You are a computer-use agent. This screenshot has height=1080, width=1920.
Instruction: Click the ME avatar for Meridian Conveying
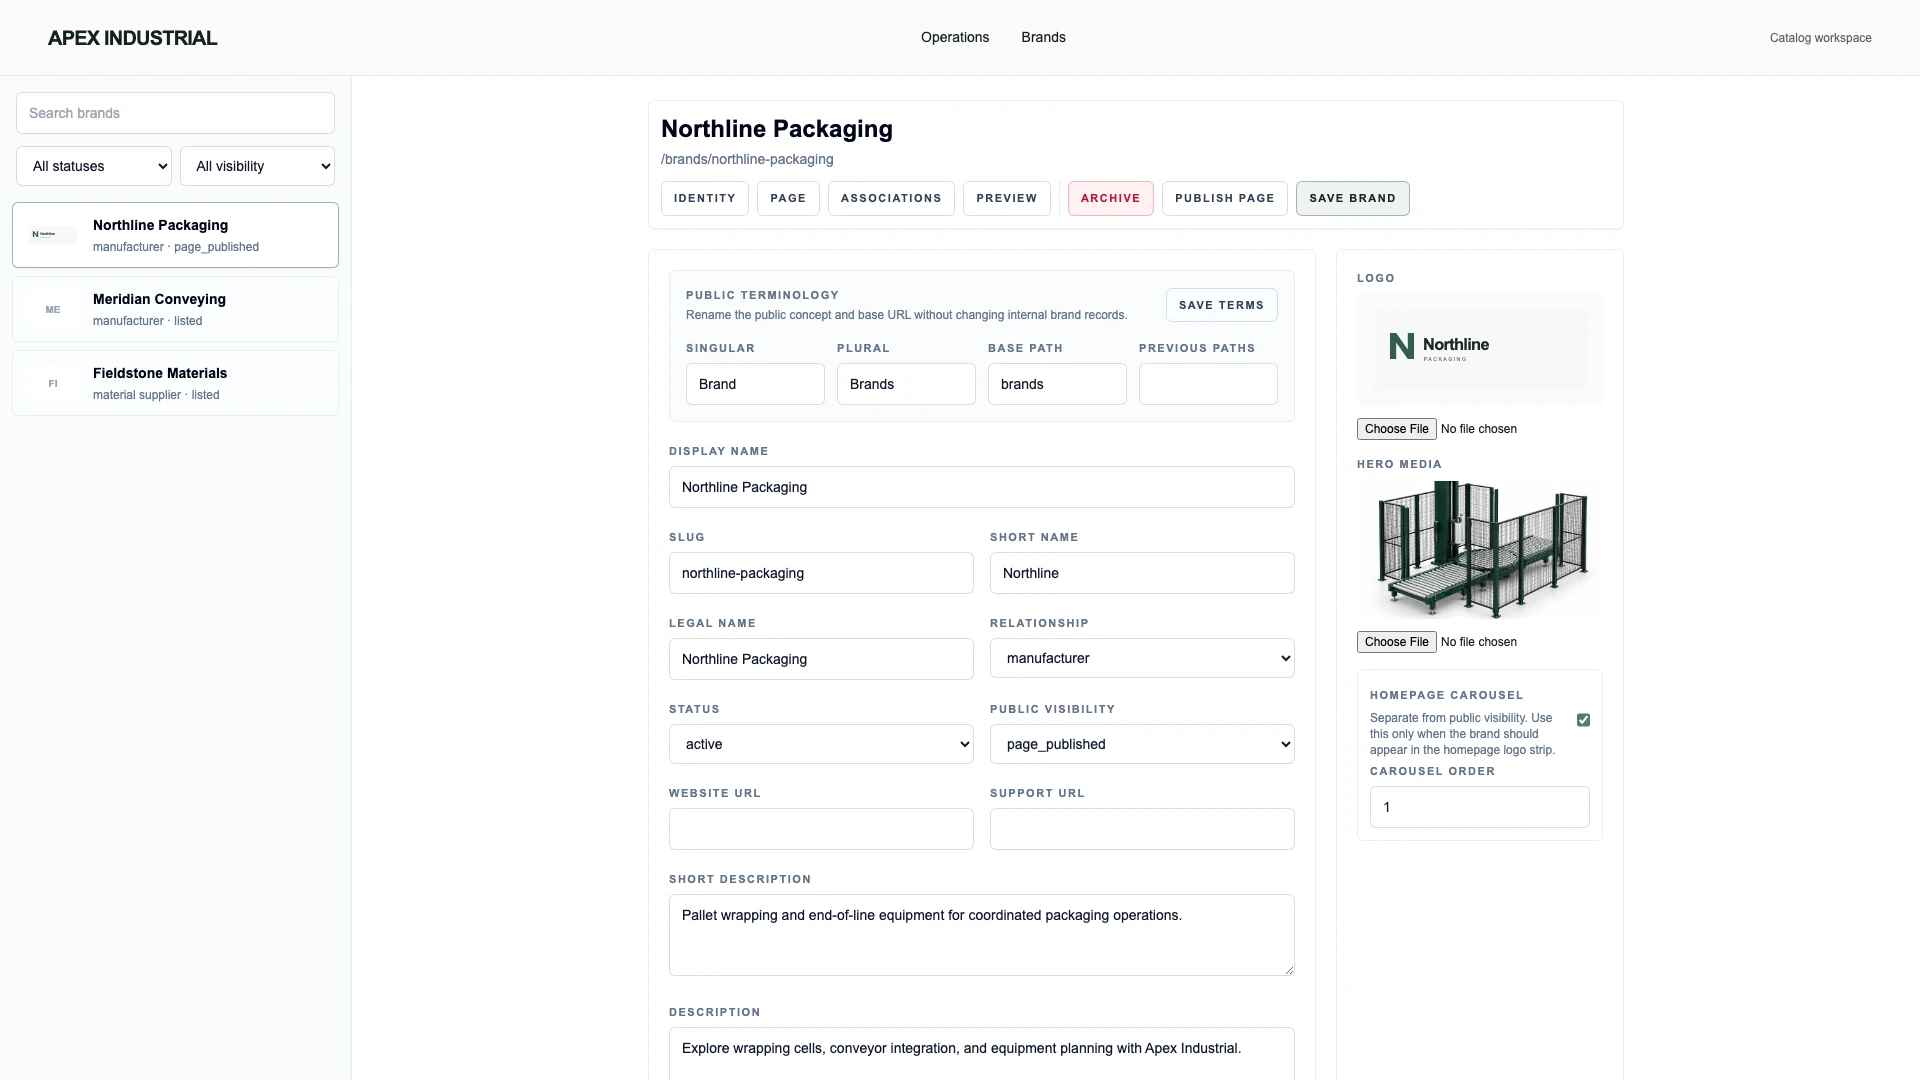pos(53,309)
